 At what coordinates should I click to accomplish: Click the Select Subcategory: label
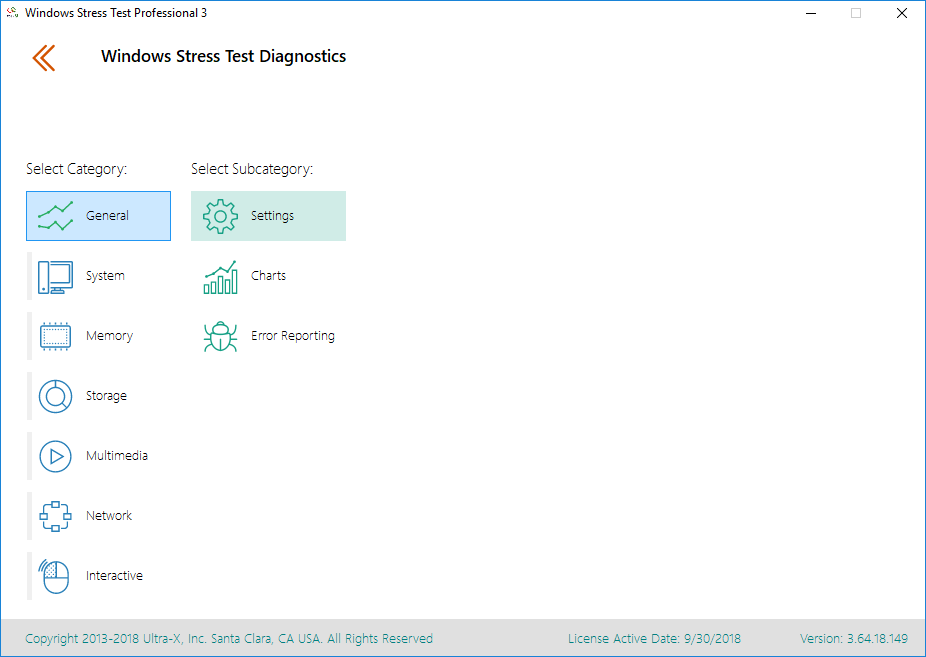[252, 169]
